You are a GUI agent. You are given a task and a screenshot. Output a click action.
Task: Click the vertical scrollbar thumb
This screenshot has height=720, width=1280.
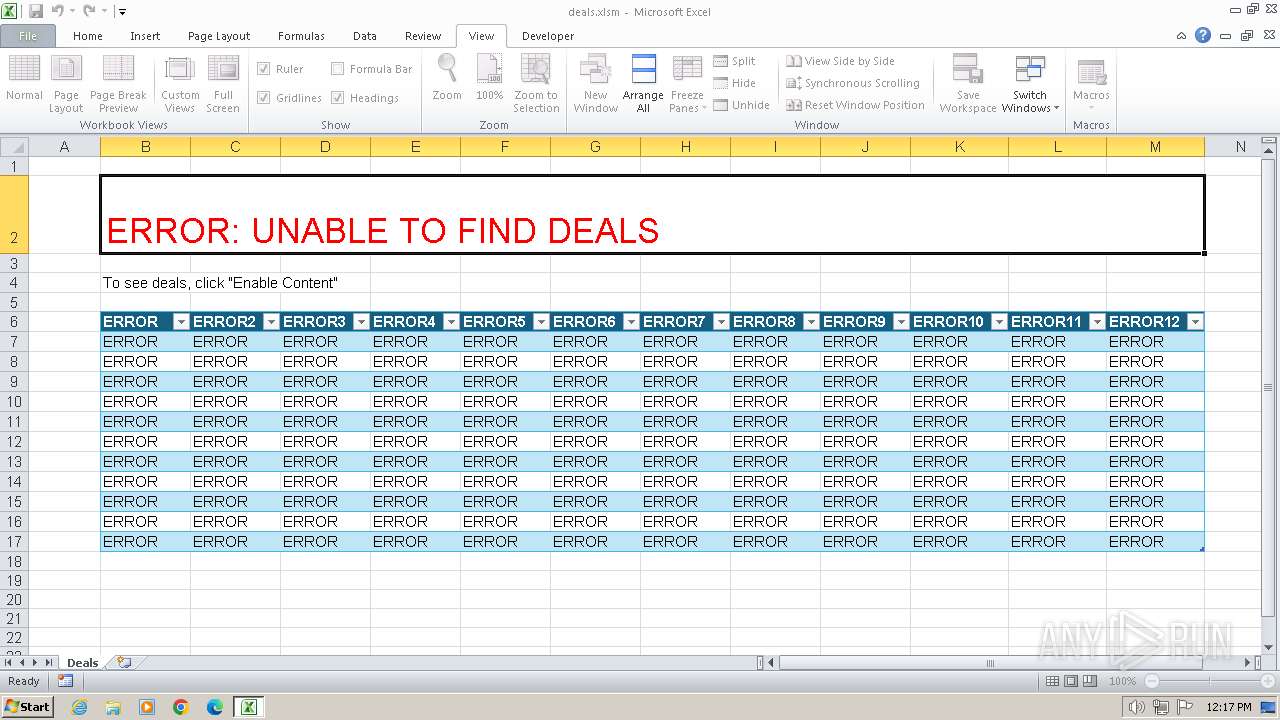[1268, 387]
